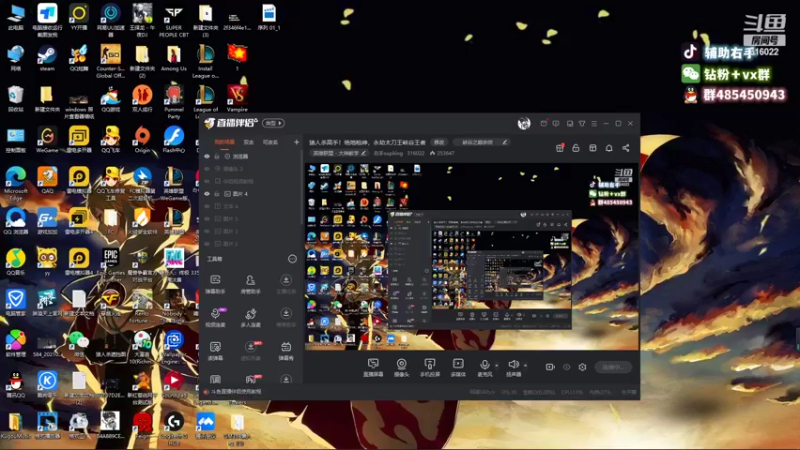800x450 pixels.
Task: Expand the microphone volume arrow
Action: click(497, 365)
